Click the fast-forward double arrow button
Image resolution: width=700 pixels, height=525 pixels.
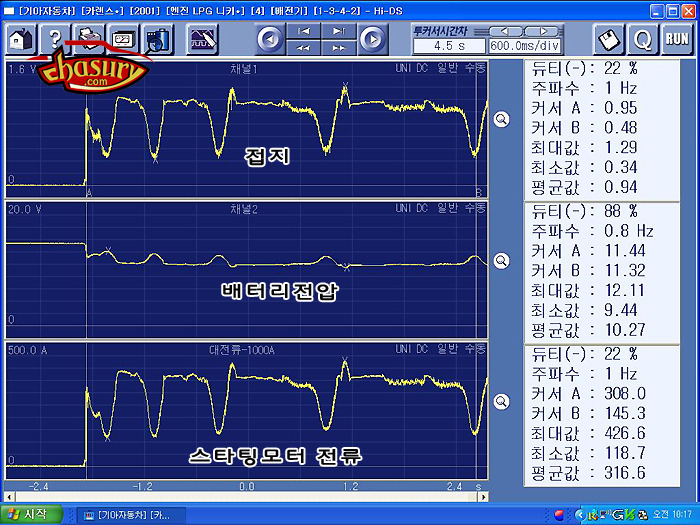tap(338, 47)
